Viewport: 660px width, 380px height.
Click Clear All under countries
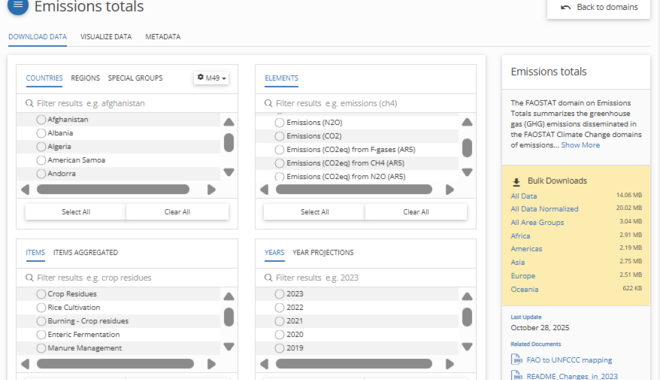(x=177, y=212)
